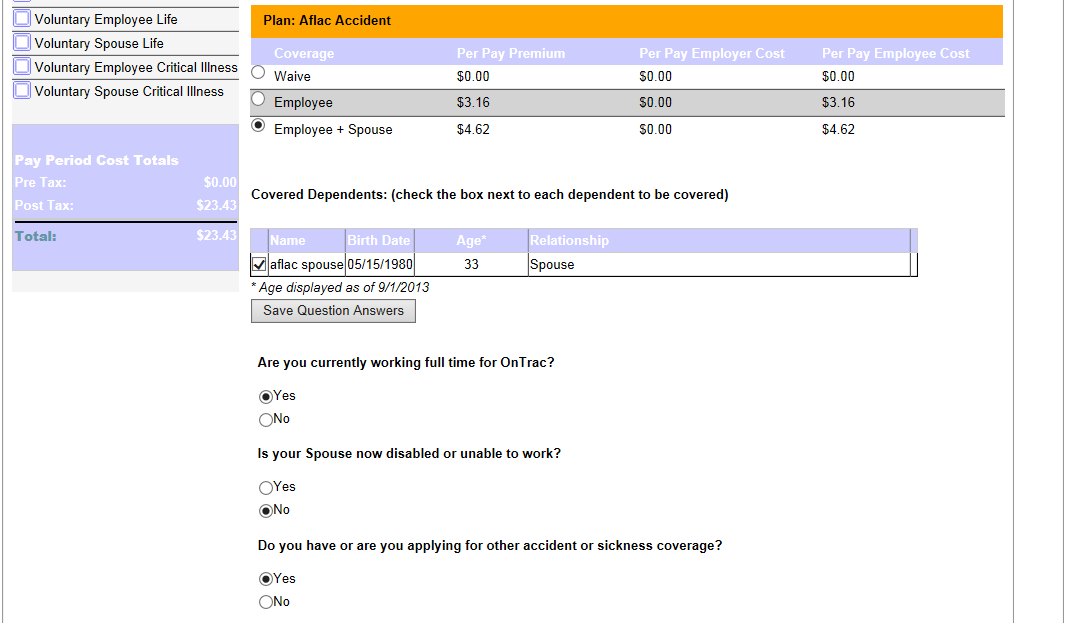Click the Relationship column header

pyautogui.click(x=569, y=240)
